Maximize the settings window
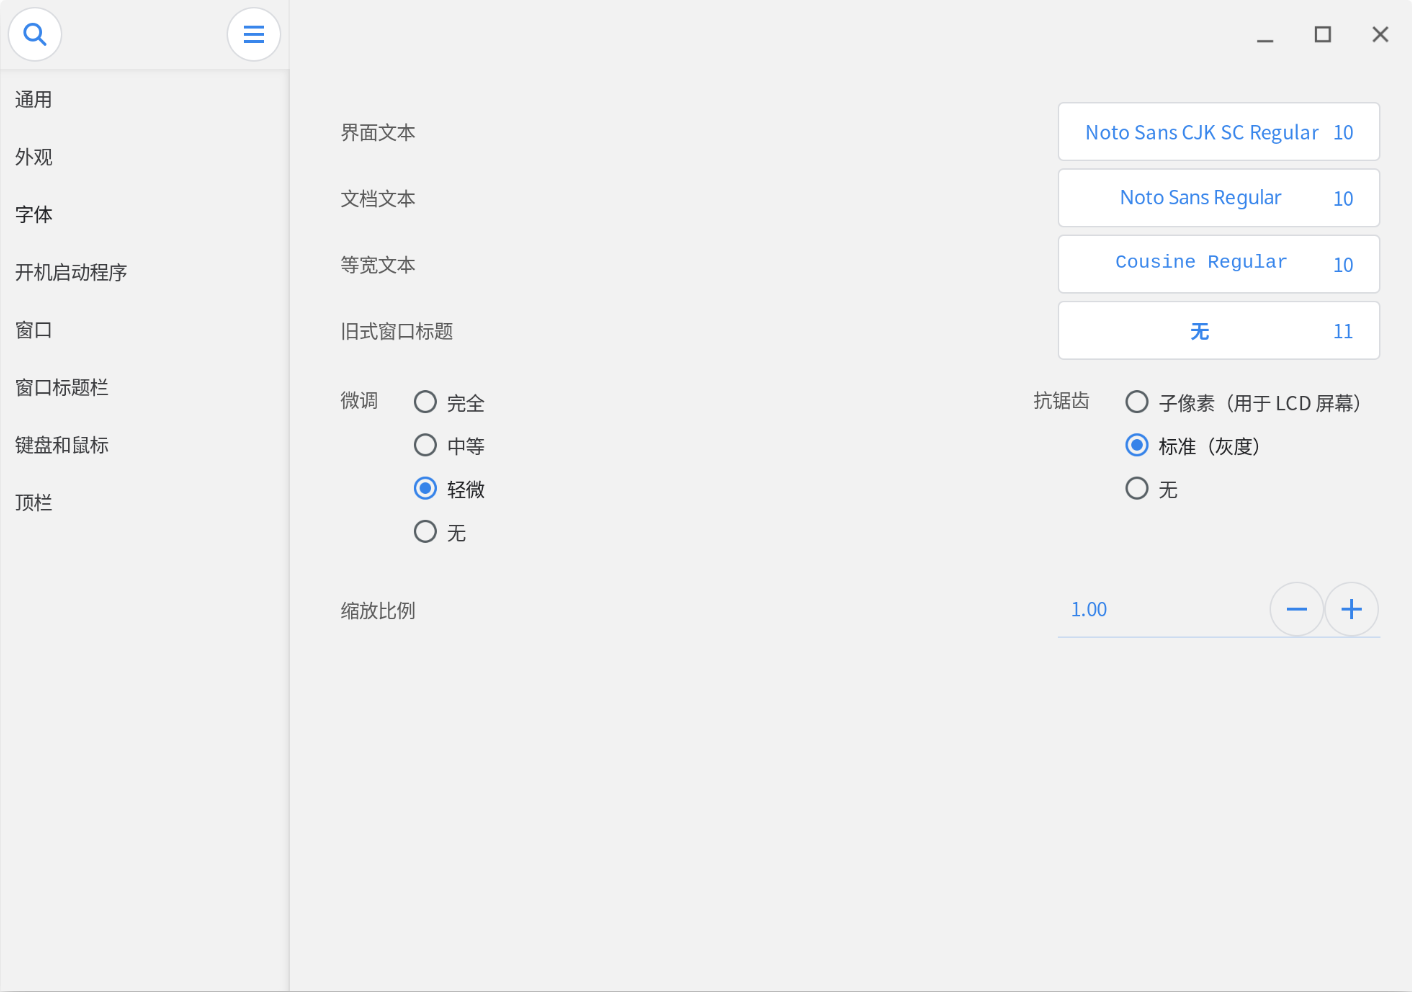This screenshot has height=992, width=1412. point(1322,35)
